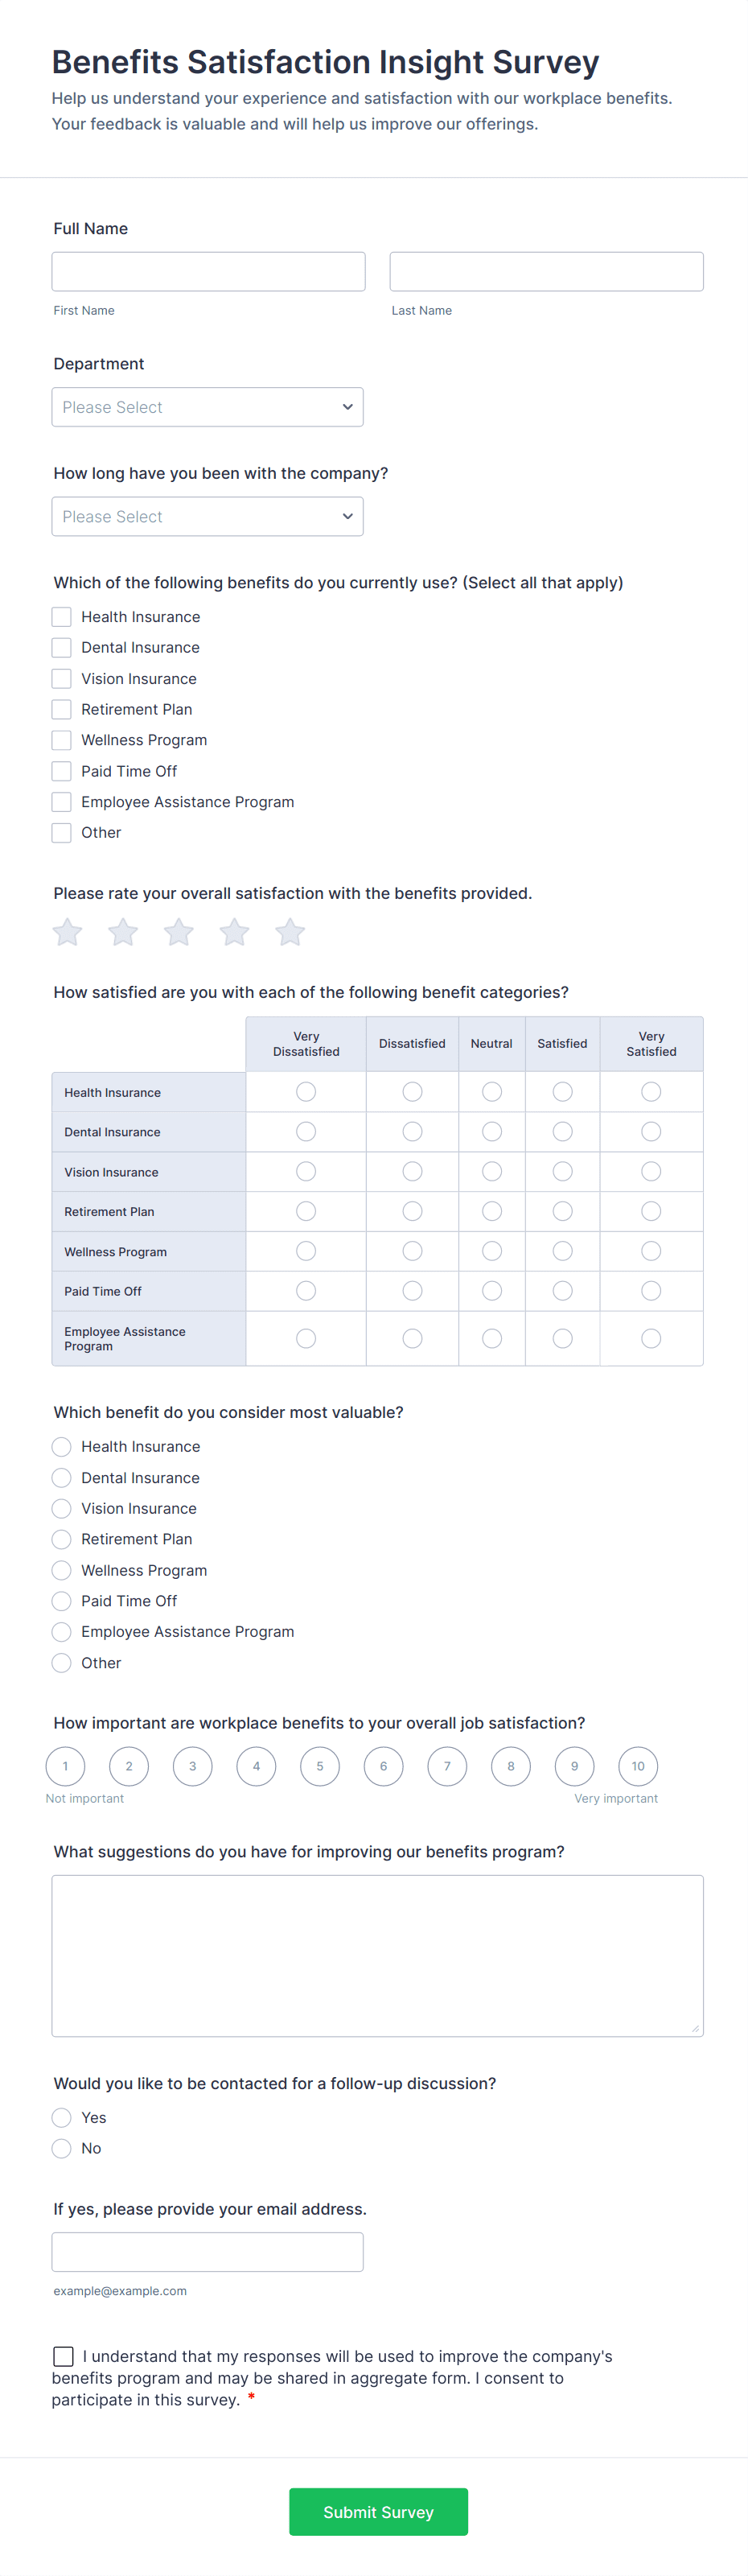Select Retirement Plan as most valuable benefit
The height and width of the screenshot is (2576, 748).
tap(61, 1539)
